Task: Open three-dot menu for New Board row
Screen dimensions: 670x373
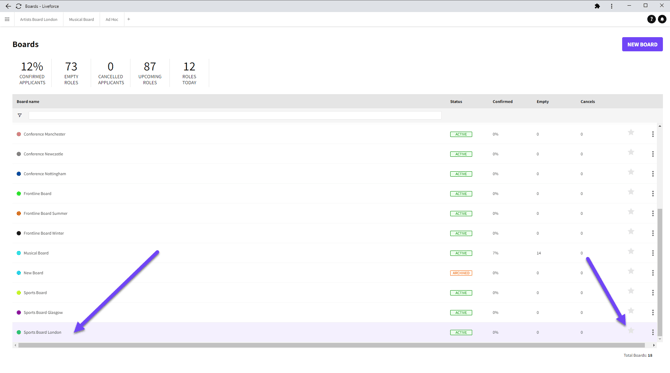Action: tap(653, 273)
